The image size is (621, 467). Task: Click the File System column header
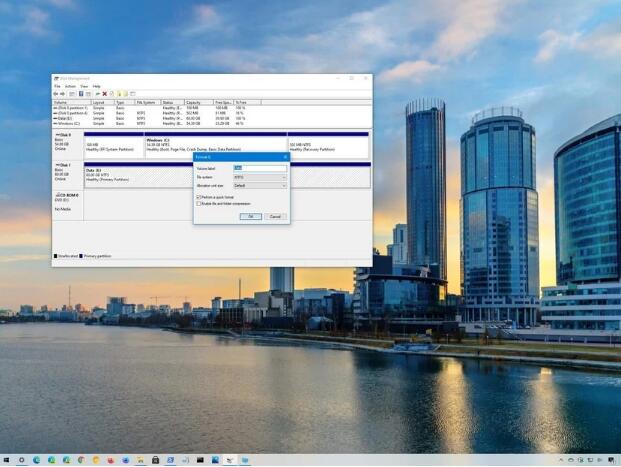[148, 103]
